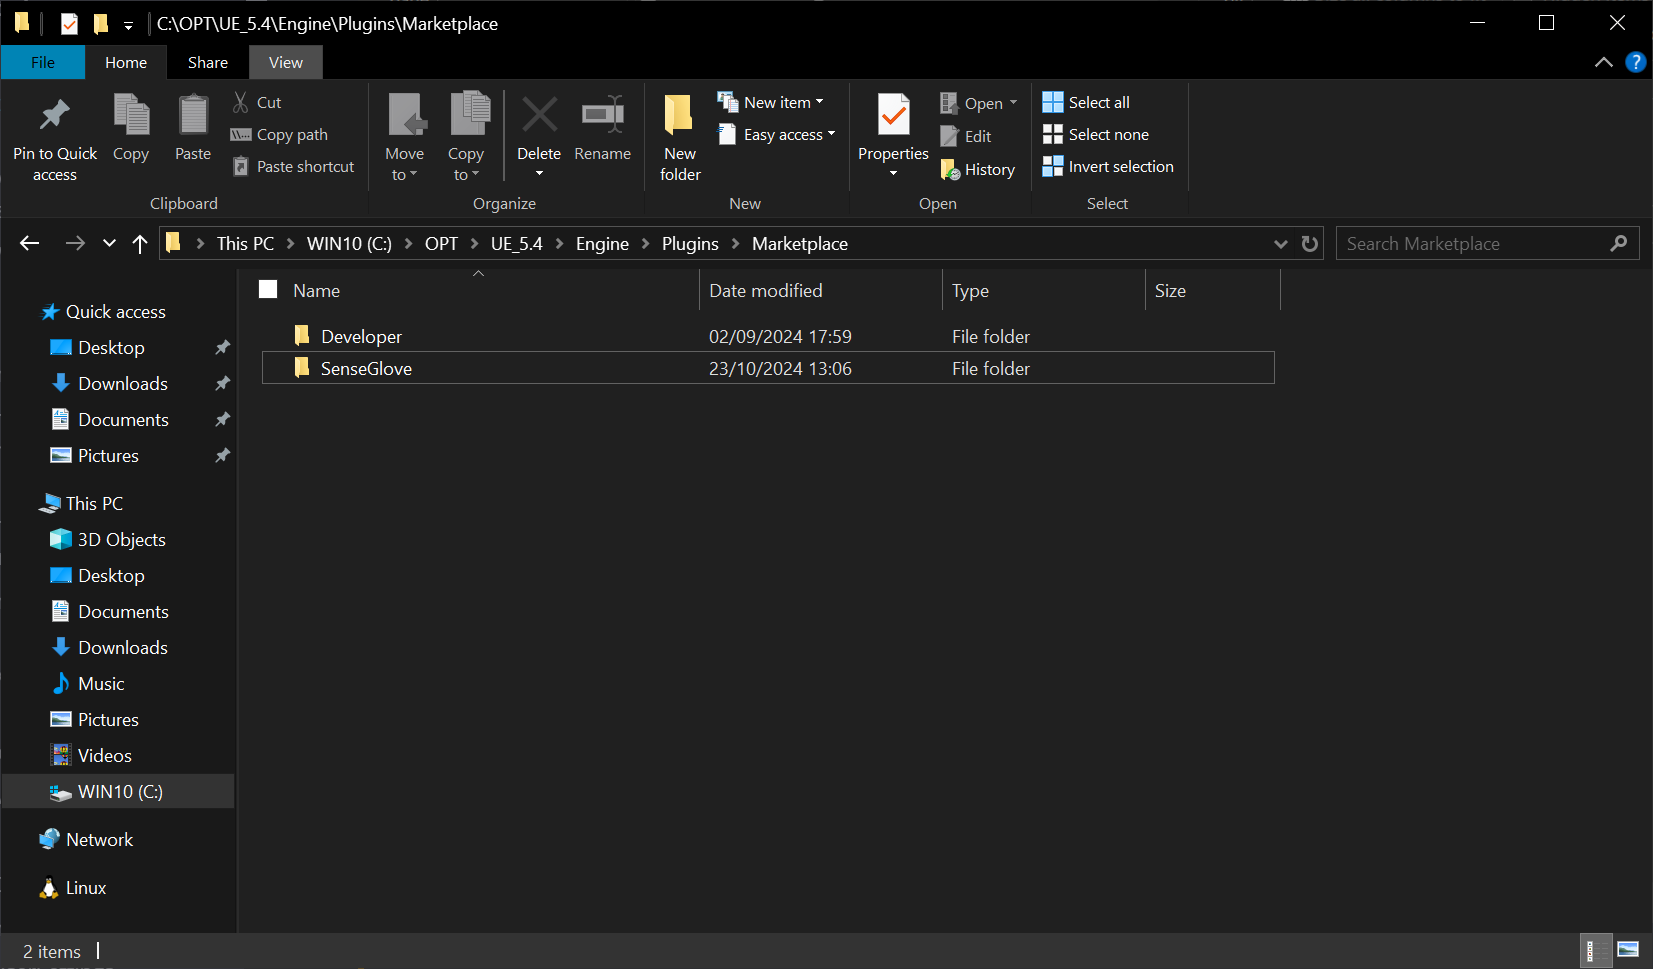Open the address bar history dropdown chevron
This screenshot has width=1653, height=969.
click(x=1281, y=243)
